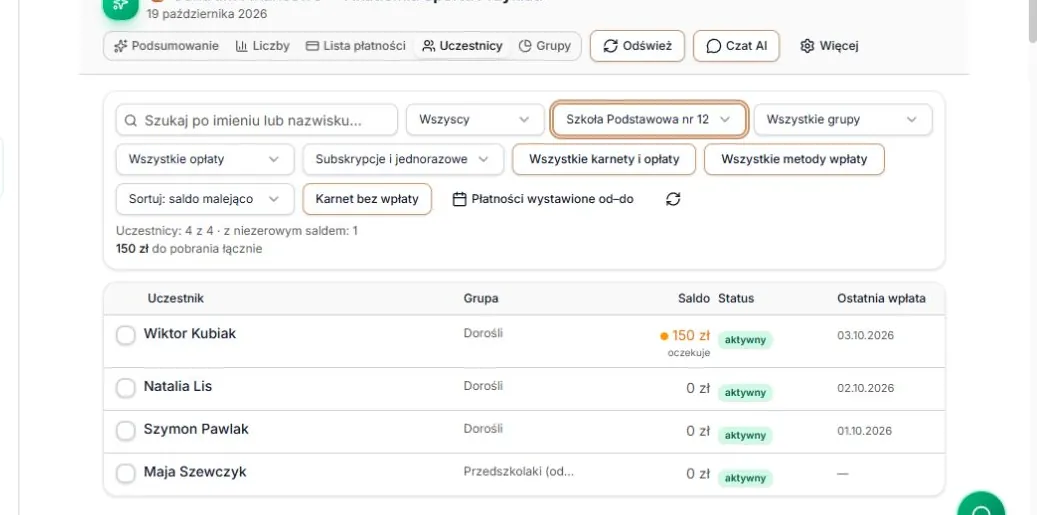Toggle the Karnet bez wpłaty filter

coord(367,199)
